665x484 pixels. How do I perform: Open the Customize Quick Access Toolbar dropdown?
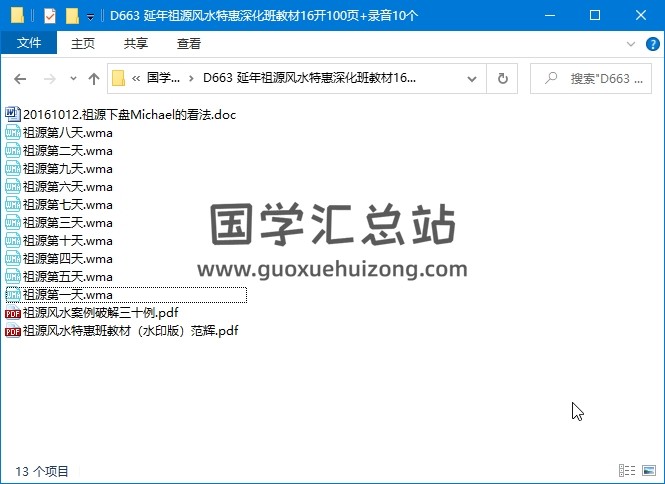click(x=90, y=16)
